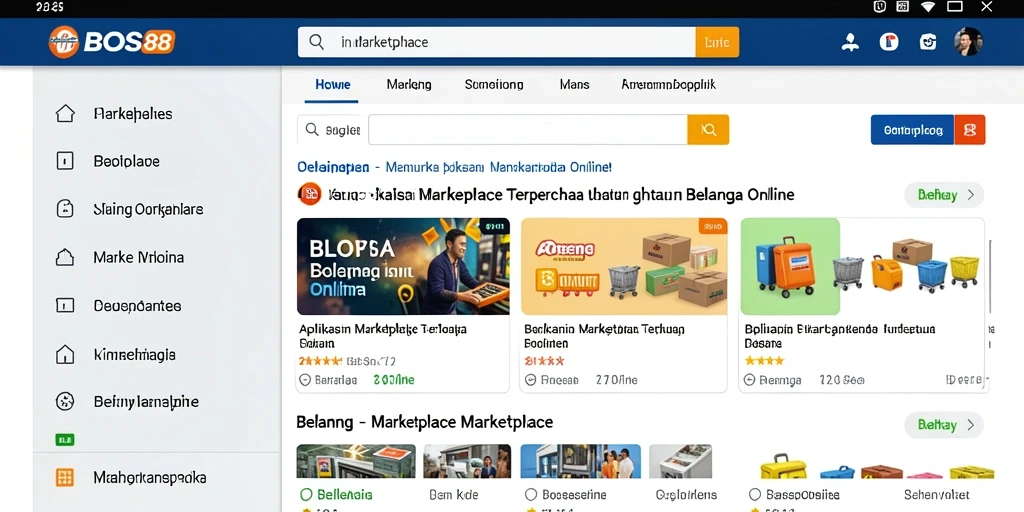This screenshot has height=512, width=1024.
Task: Click the circle icon beside Bemmga
Action: [750, 379]
